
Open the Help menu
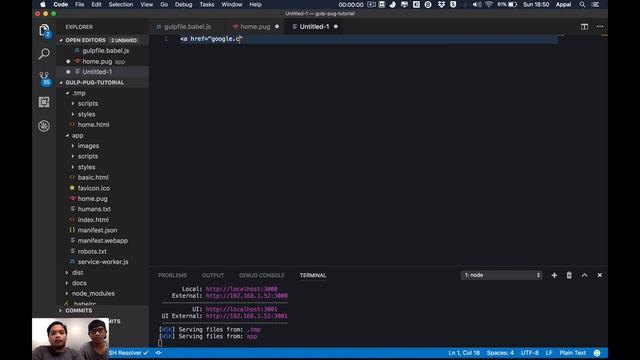click(255, 4)
